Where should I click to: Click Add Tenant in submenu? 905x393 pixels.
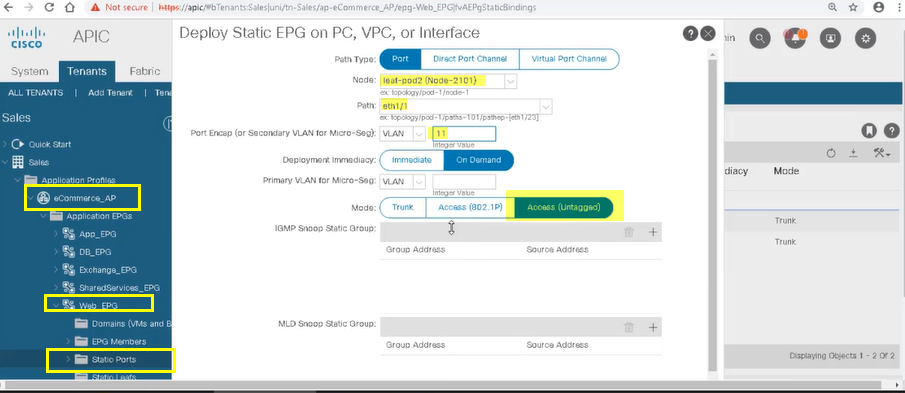pyautogui.click(x=110, y=92)
